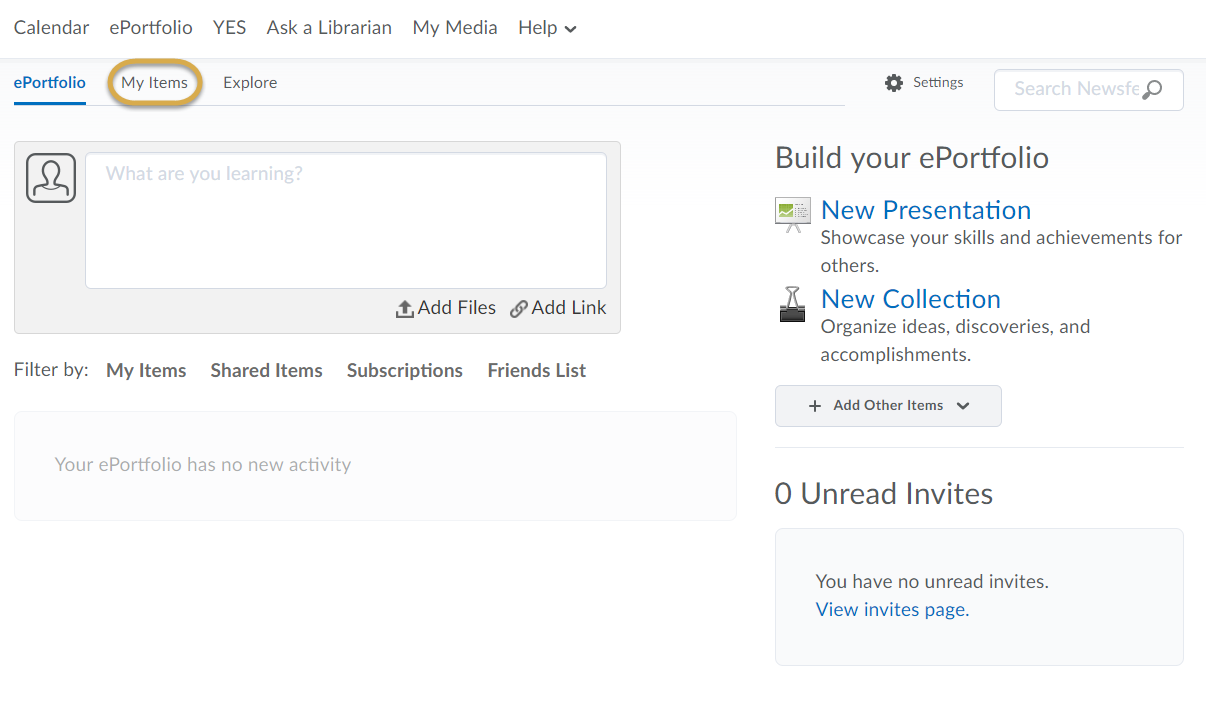The height and width of the screenshot is (707, 1206).
Task: Open the YES navigation item
Action: click(229, 28)
